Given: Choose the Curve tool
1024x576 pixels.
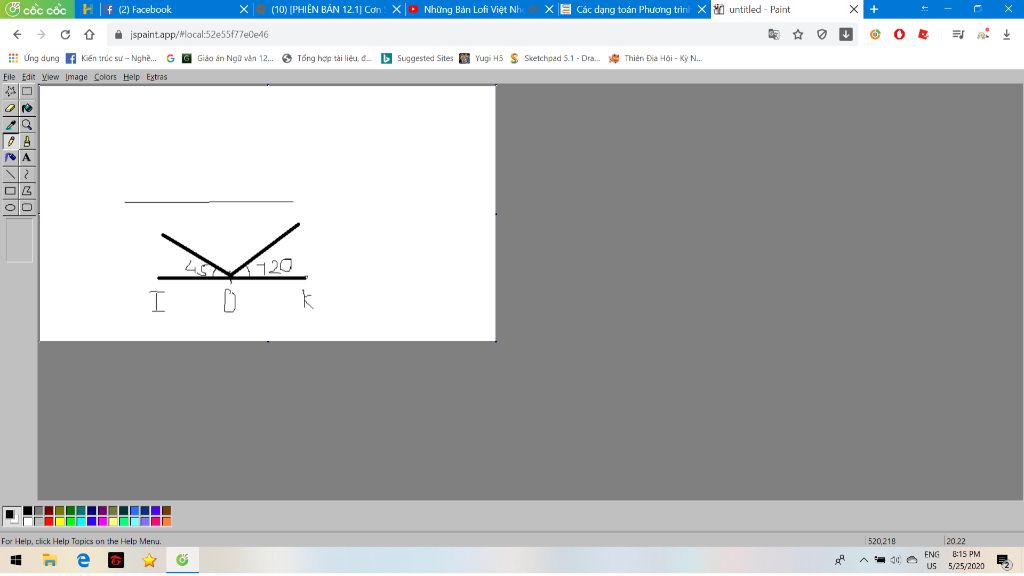Looking at the screenshot, I should point(27,174).
